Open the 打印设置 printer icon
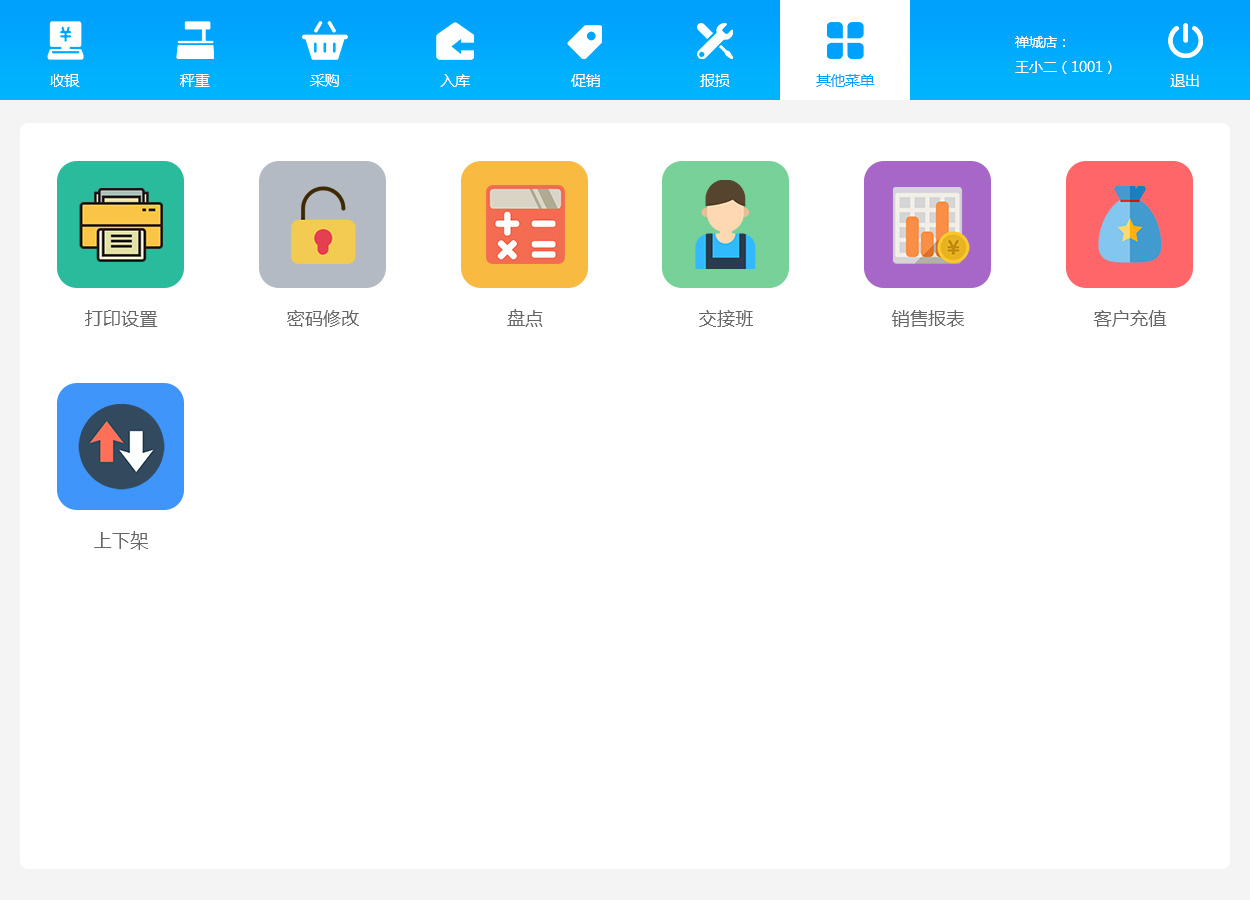1250x900 pixels. 120,224
